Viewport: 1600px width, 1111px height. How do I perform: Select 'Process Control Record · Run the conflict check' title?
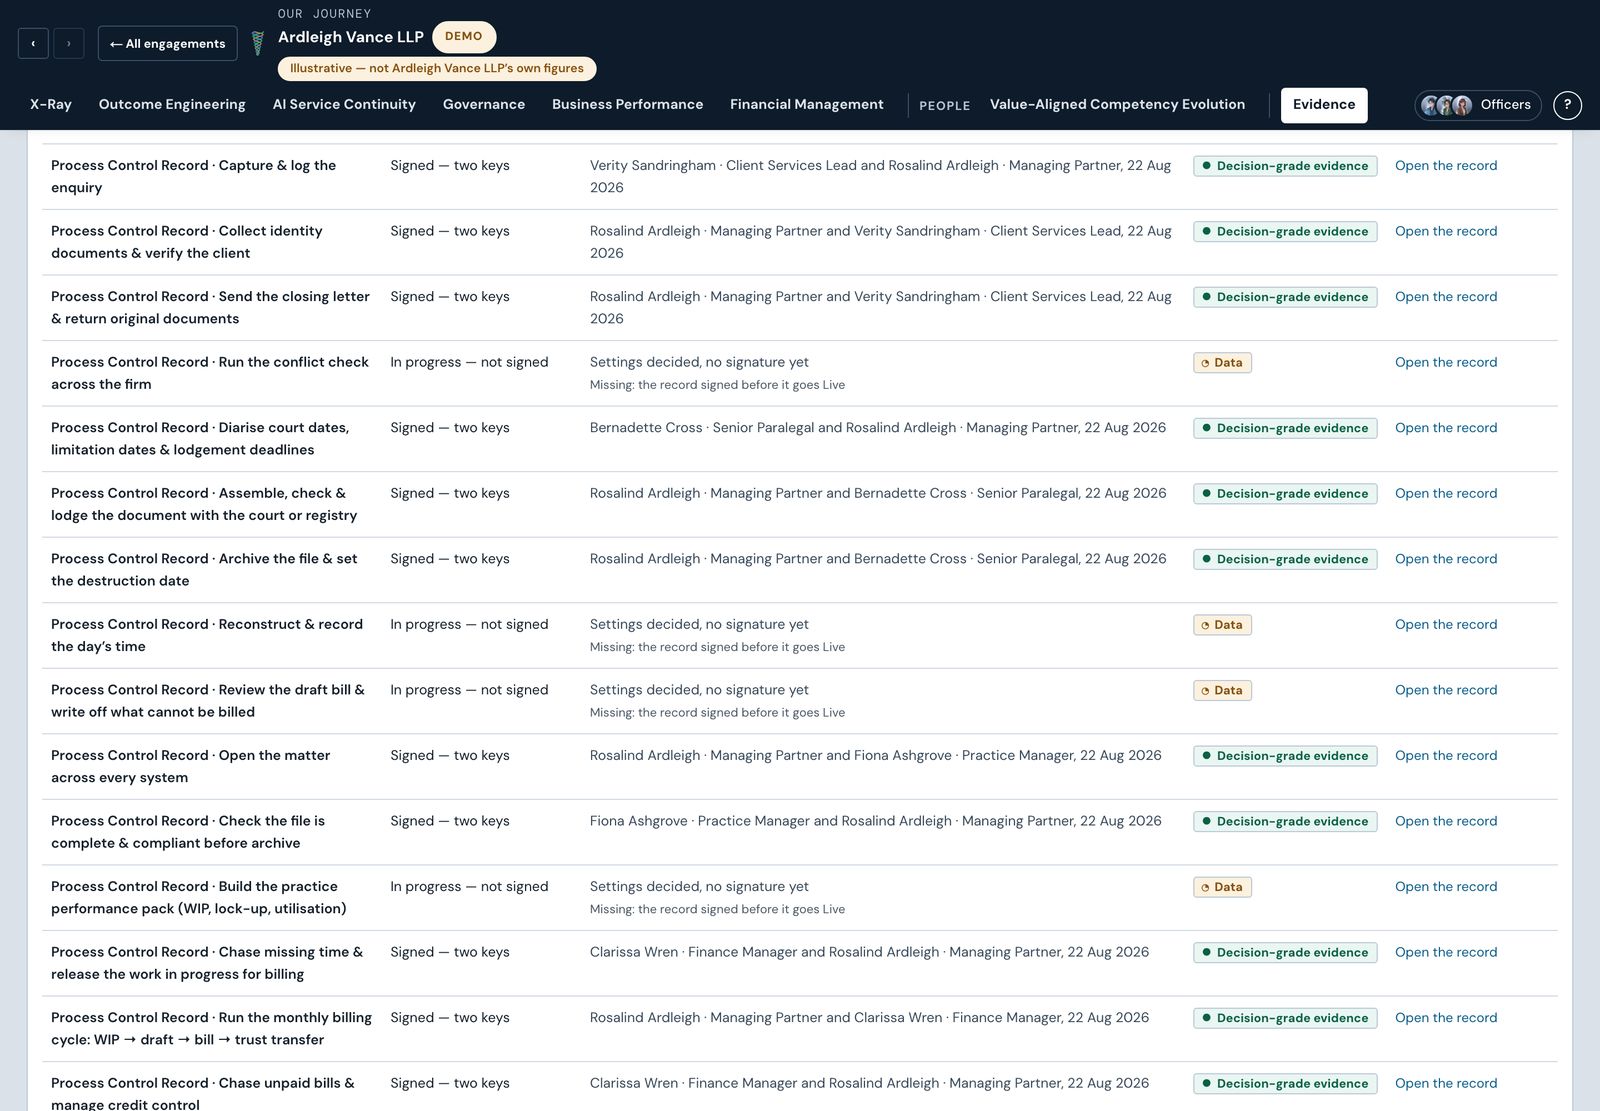click(210, 373)
